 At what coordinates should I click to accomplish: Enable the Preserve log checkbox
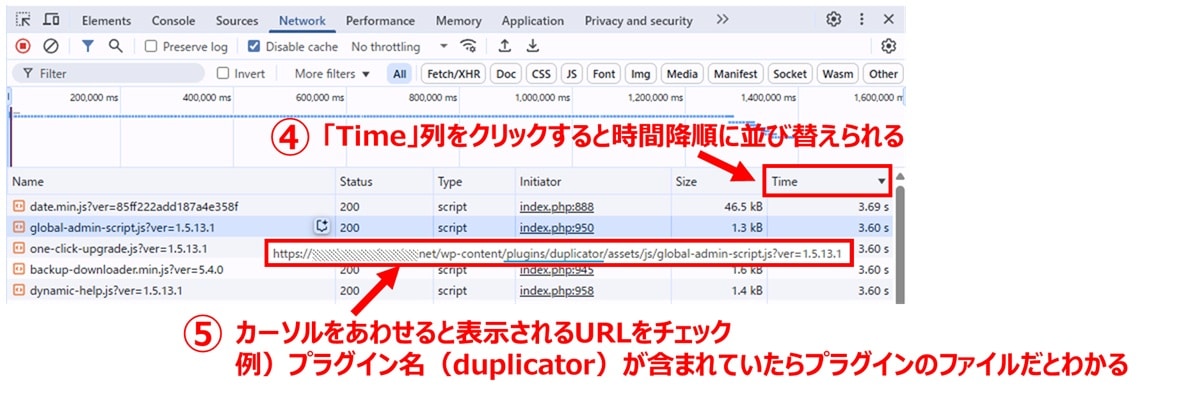151,47
